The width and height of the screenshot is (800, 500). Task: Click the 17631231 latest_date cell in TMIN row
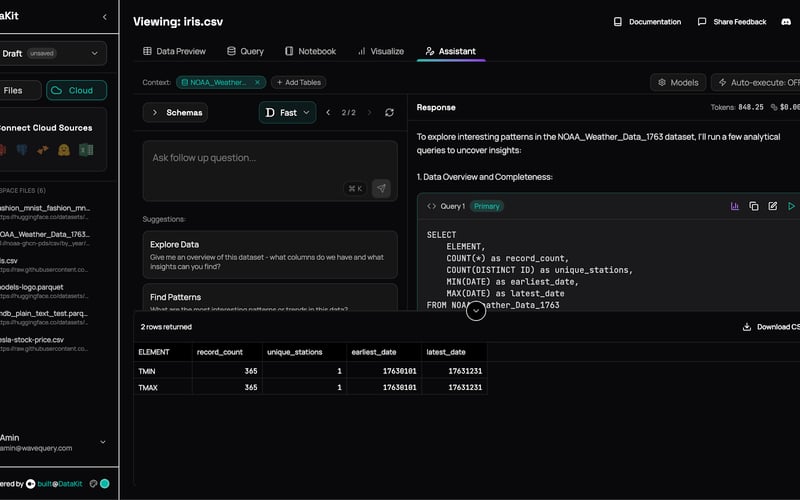point(454,371)
